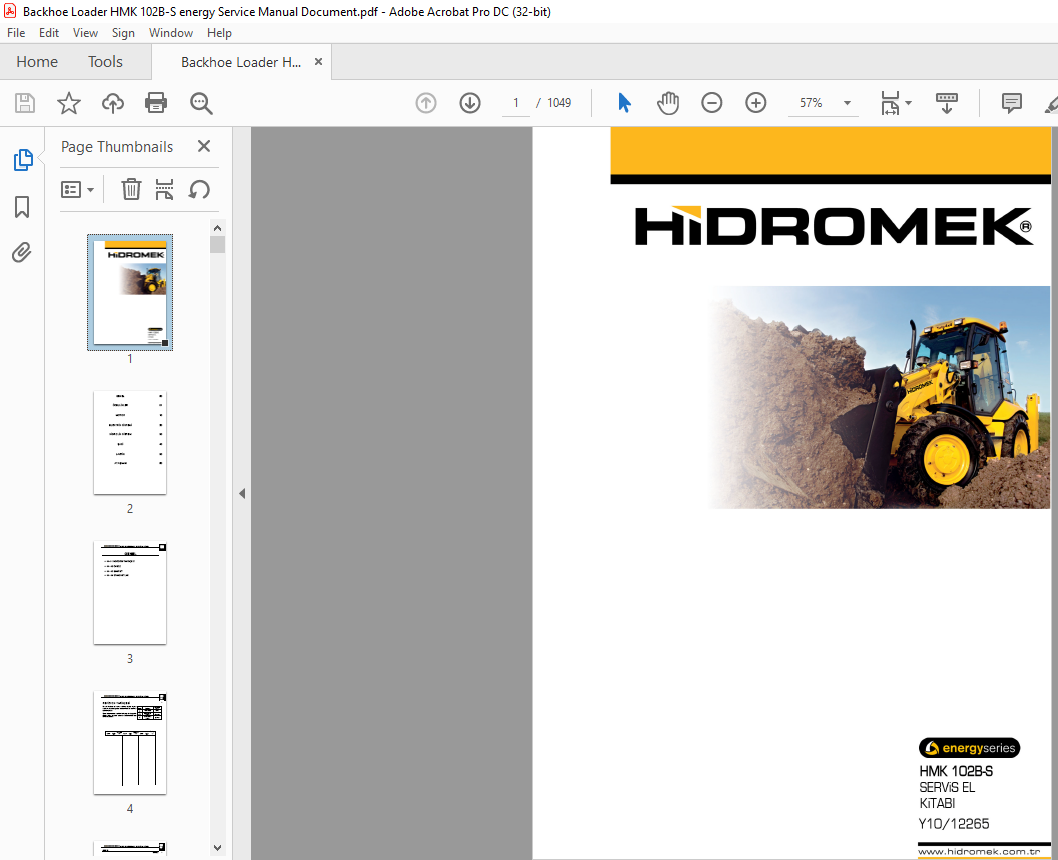
Task: Open the View menu
Action: [x=85, y=32]
